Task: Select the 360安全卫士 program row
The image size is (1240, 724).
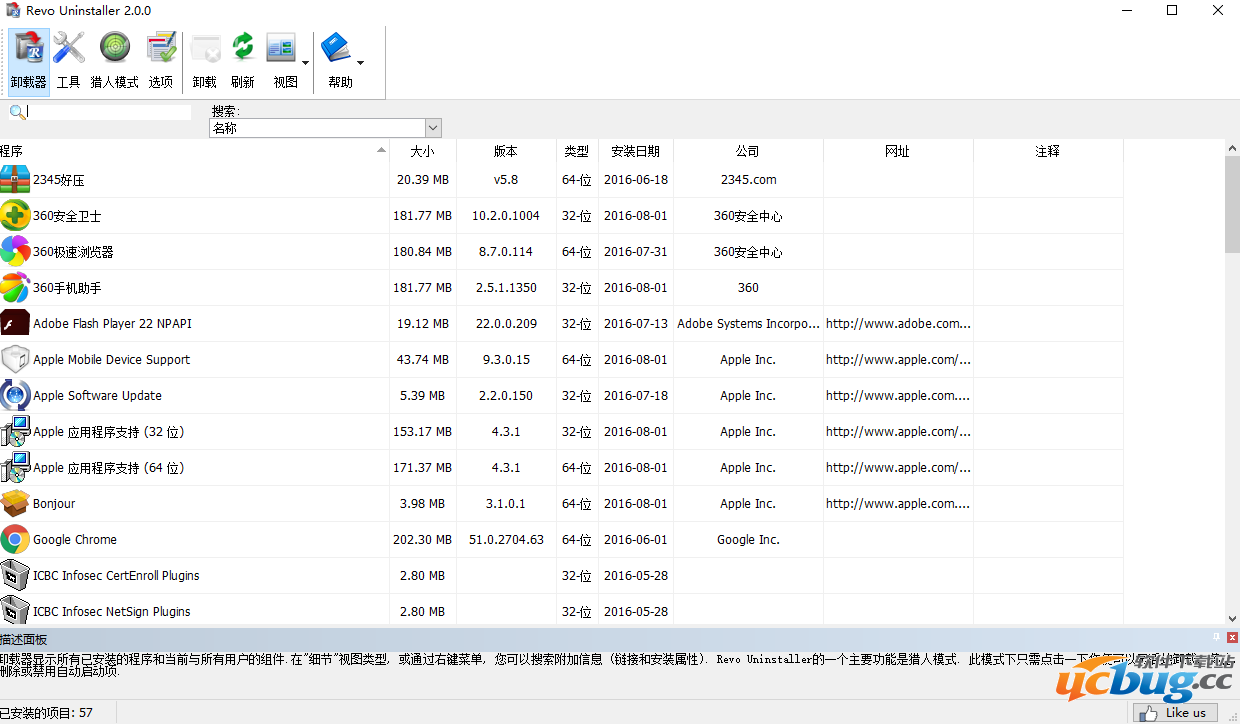Action: pos(67,216)
